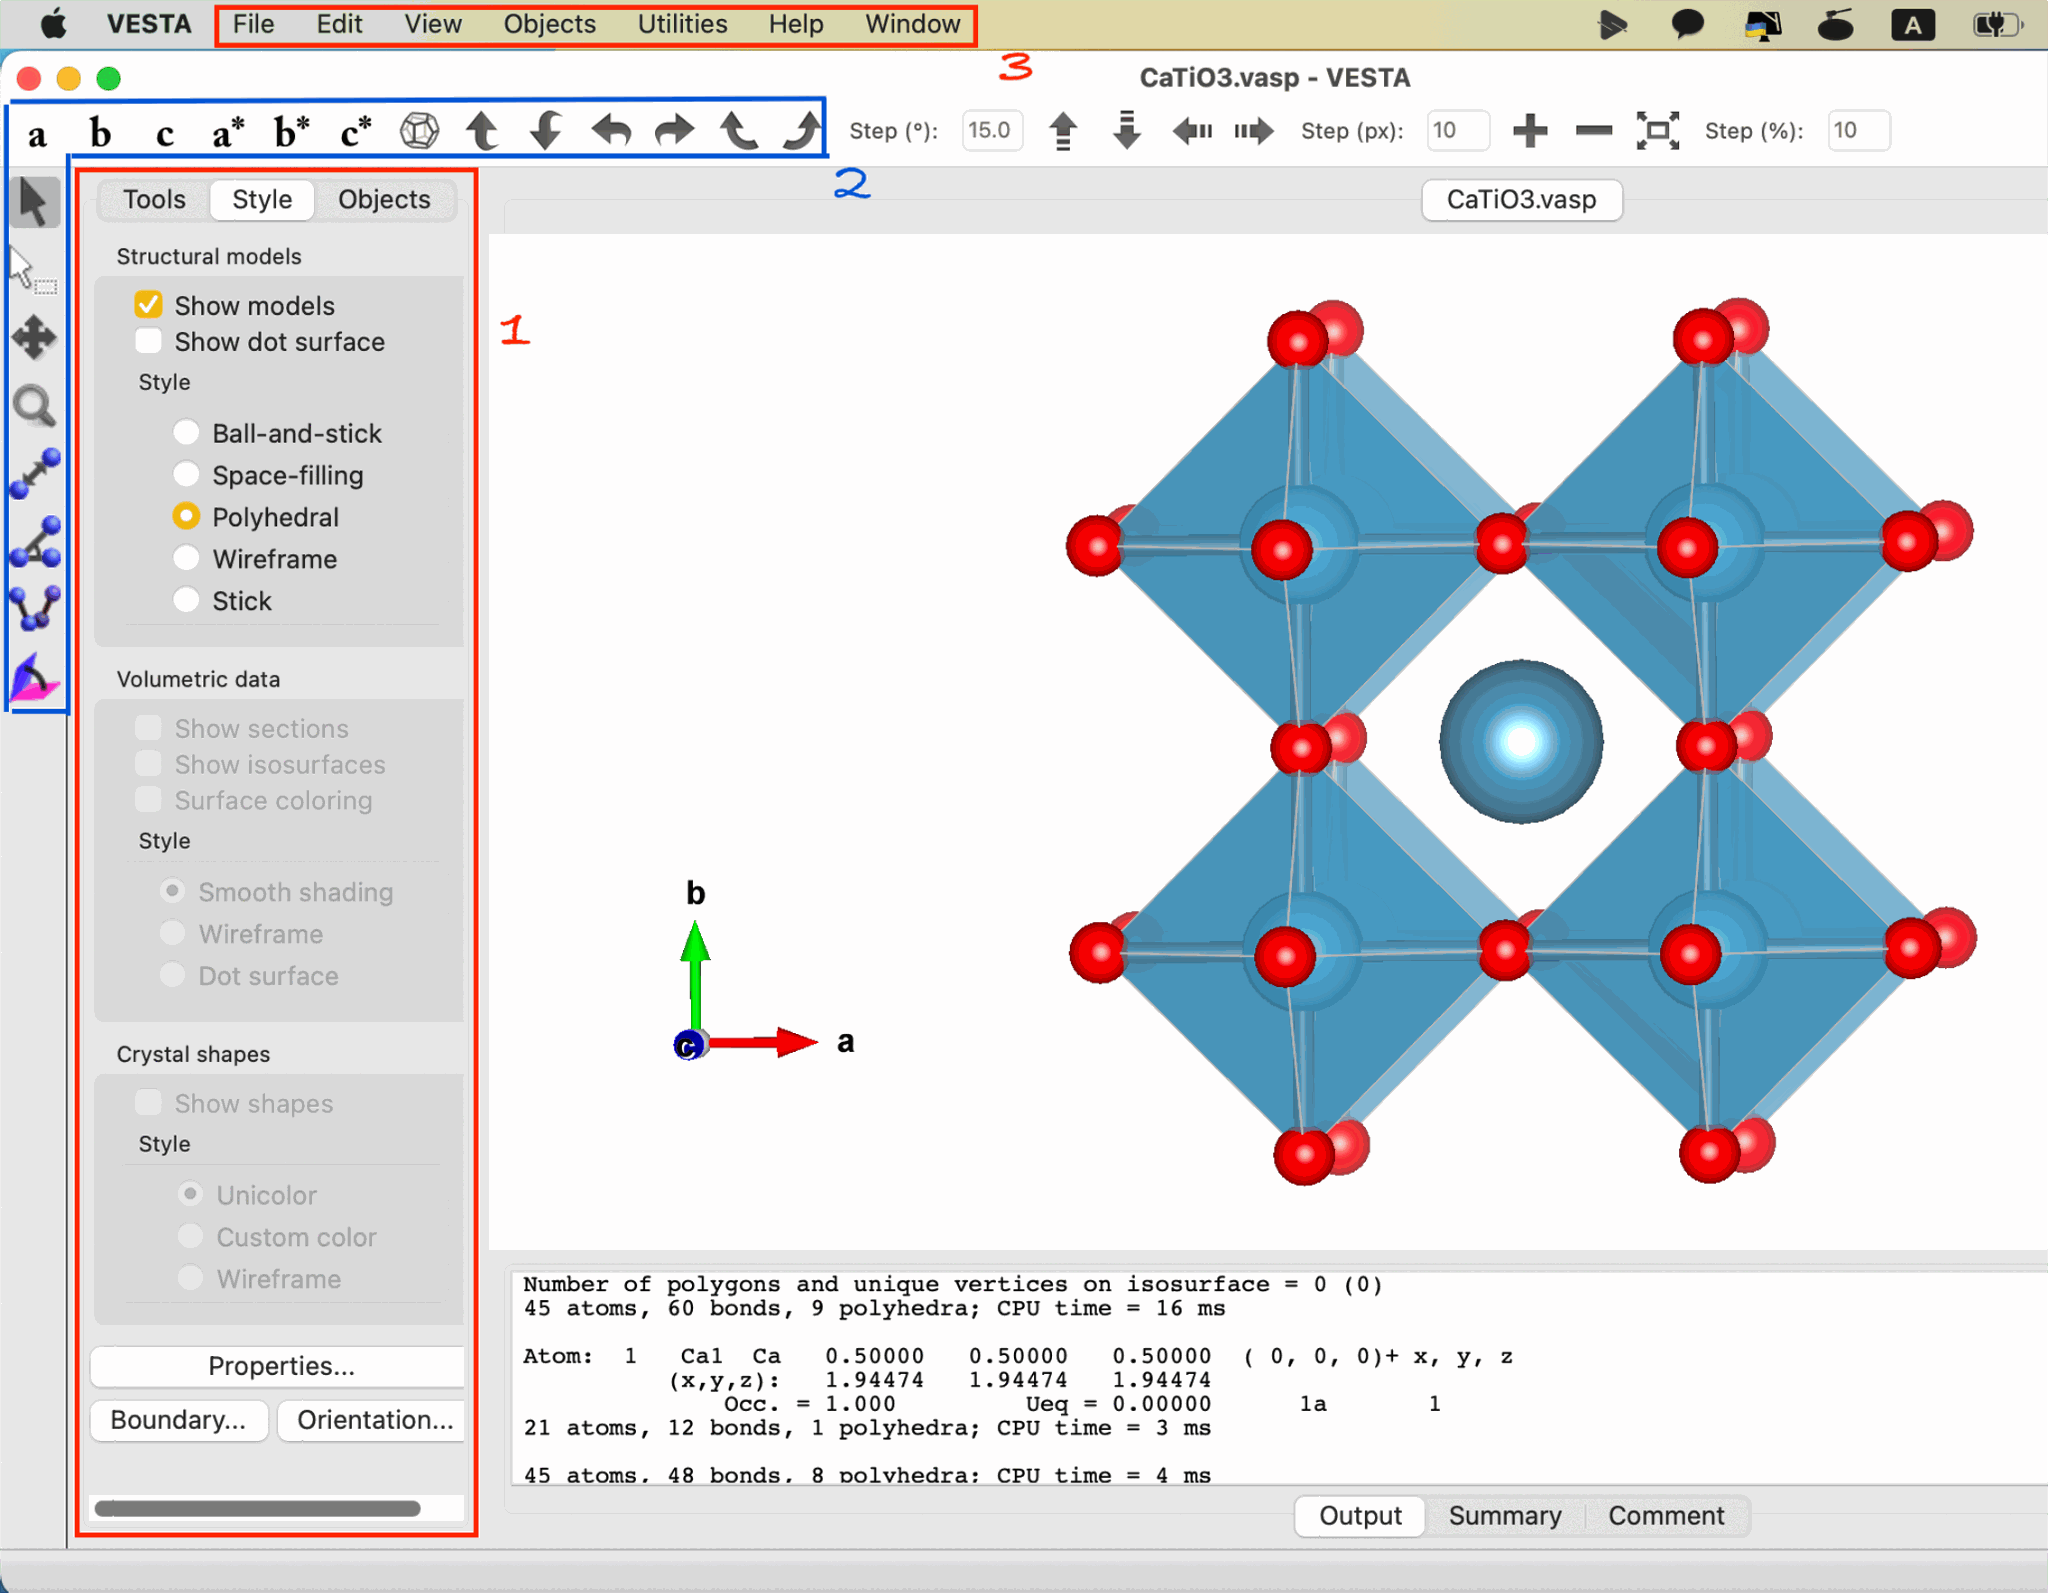The width and height of the screenshot is (2048, 1593).
Task: Click the Properties... button
Action: point(279,1366)
